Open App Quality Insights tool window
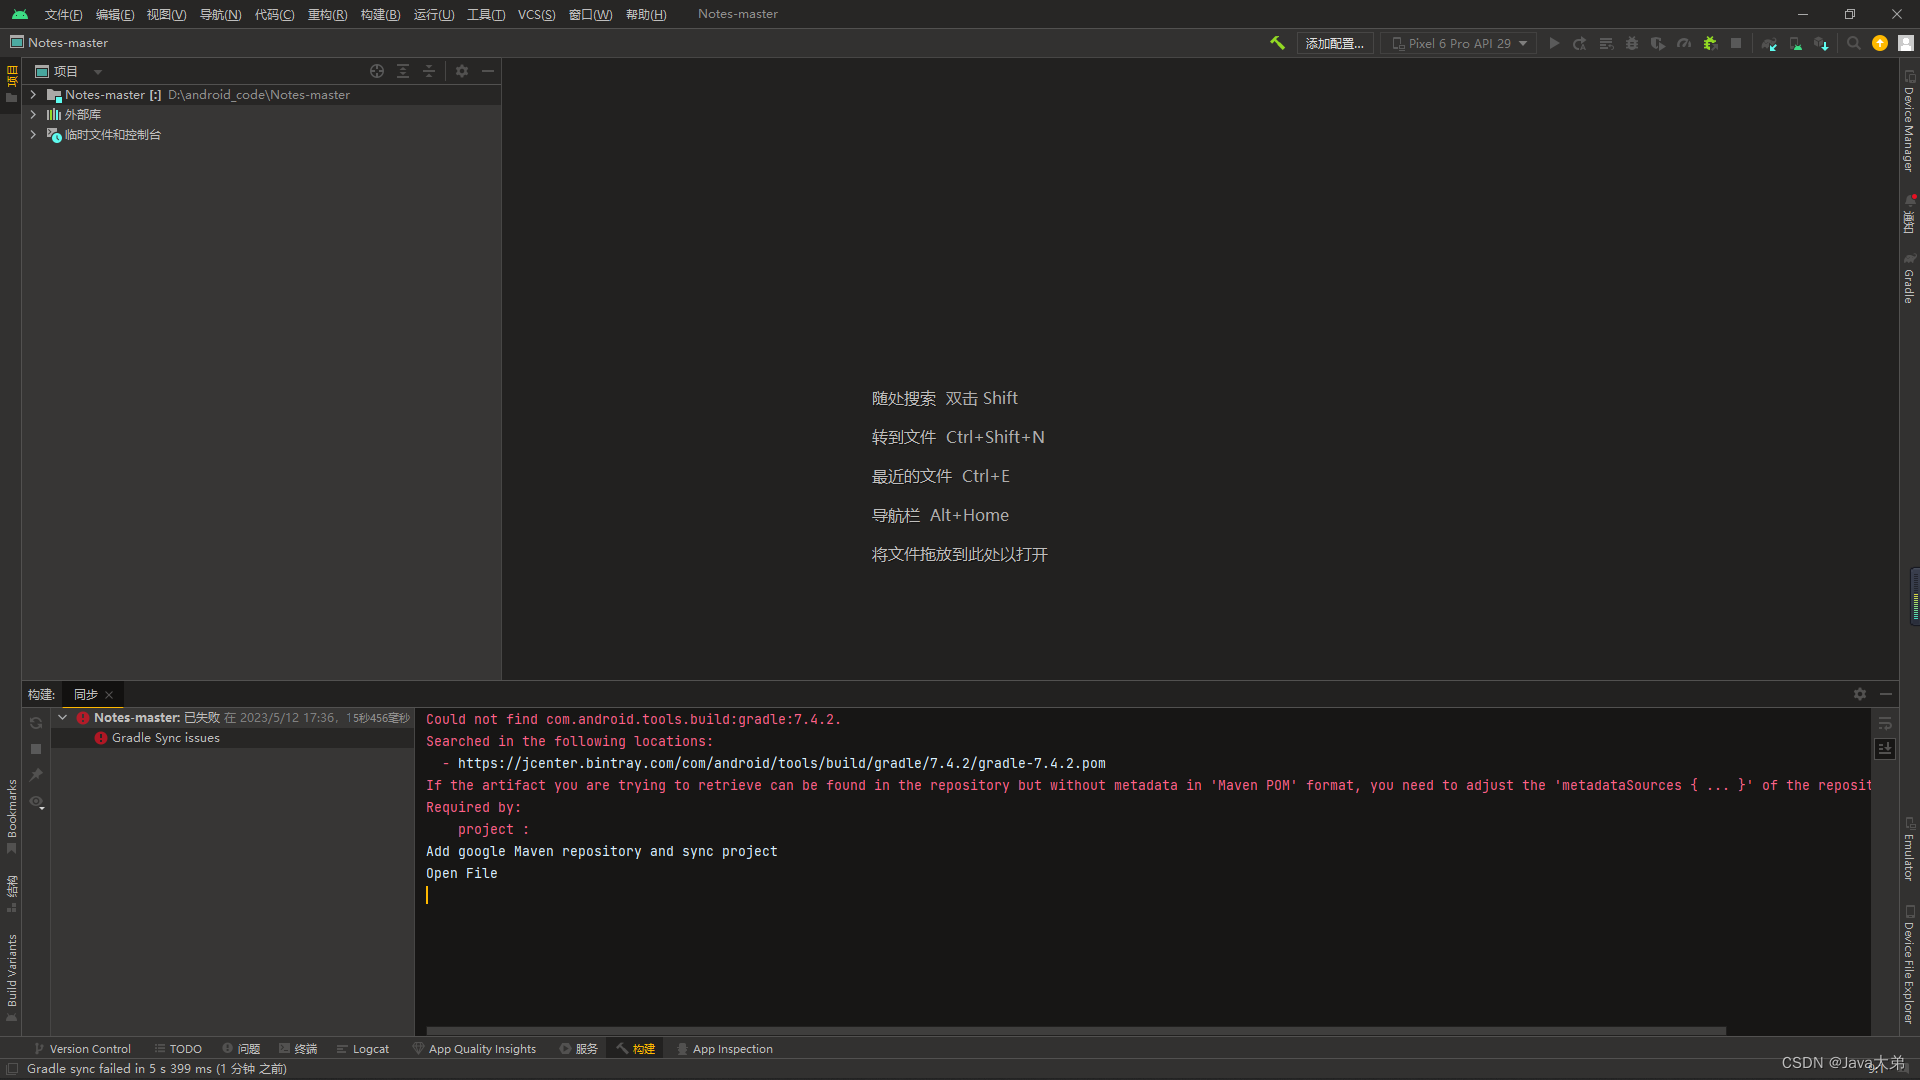This screenshot has height=1080, width=1920. click(475, 1049)
